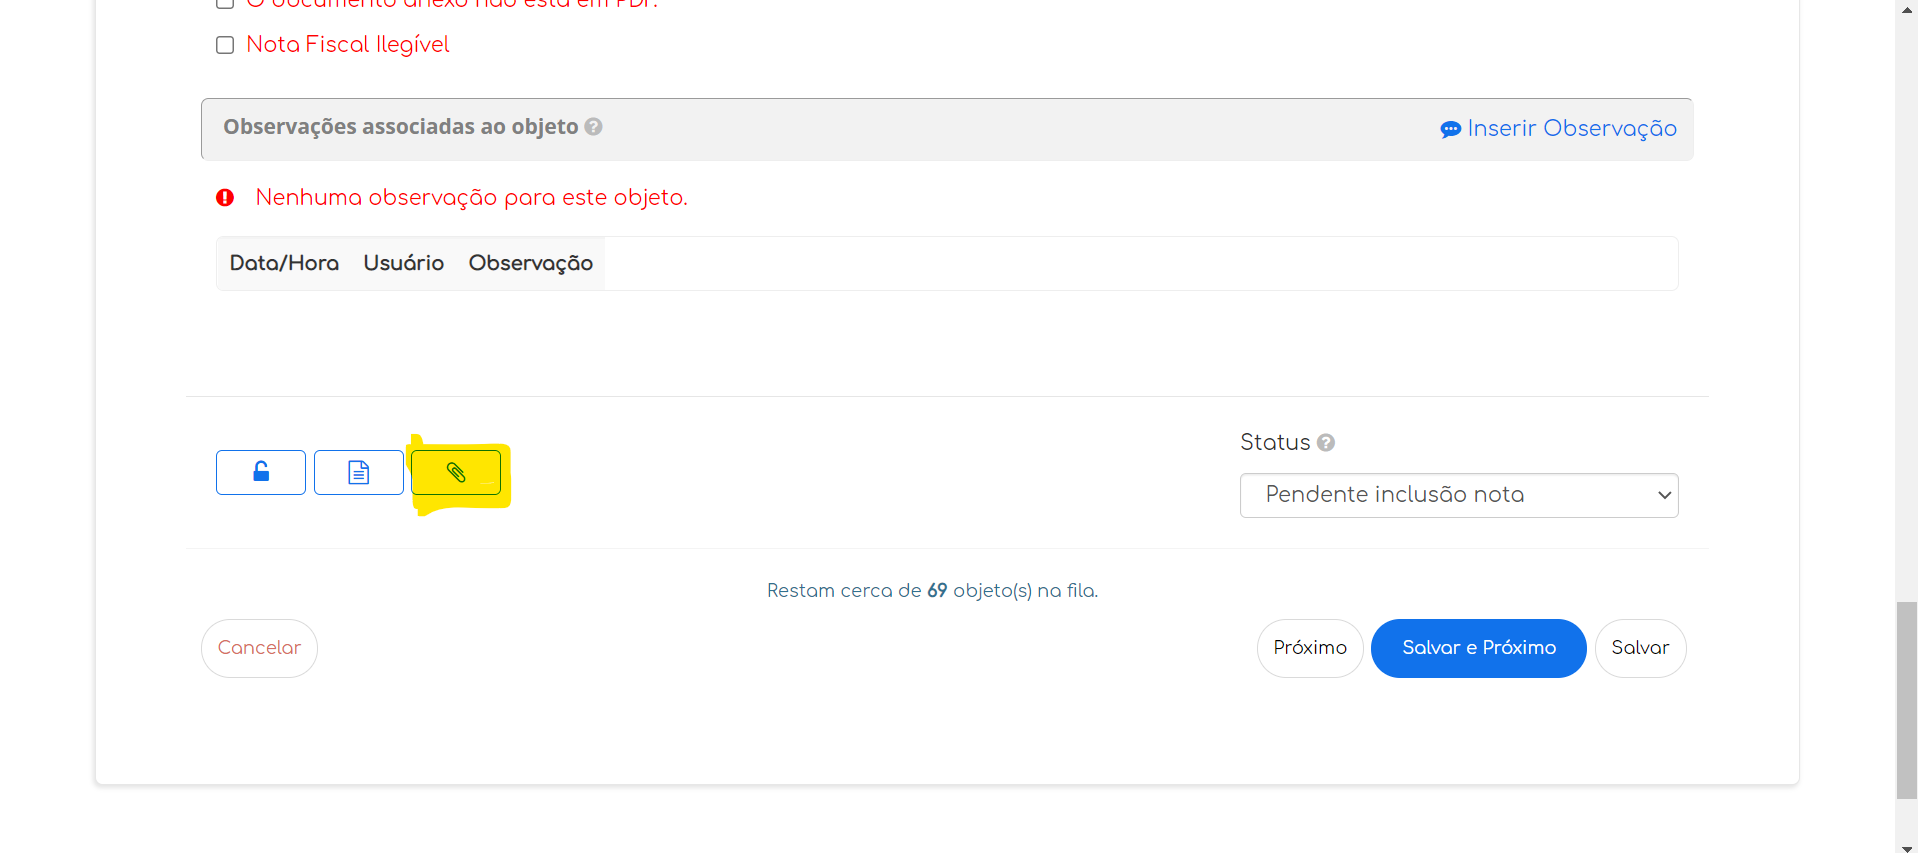Click the vertical scrollbar thumb
This screenshot has width=1918, height=853.
point(1907,700)
